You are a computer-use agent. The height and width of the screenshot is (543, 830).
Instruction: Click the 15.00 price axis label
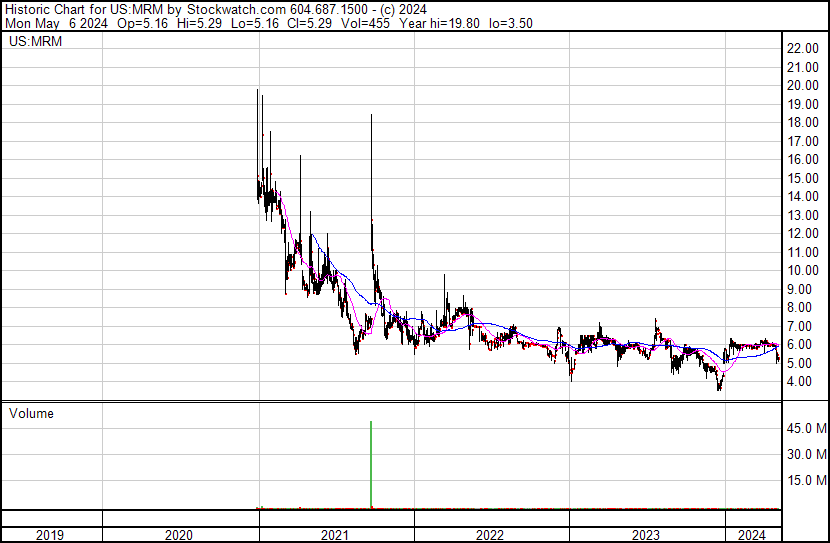[803, 178]
